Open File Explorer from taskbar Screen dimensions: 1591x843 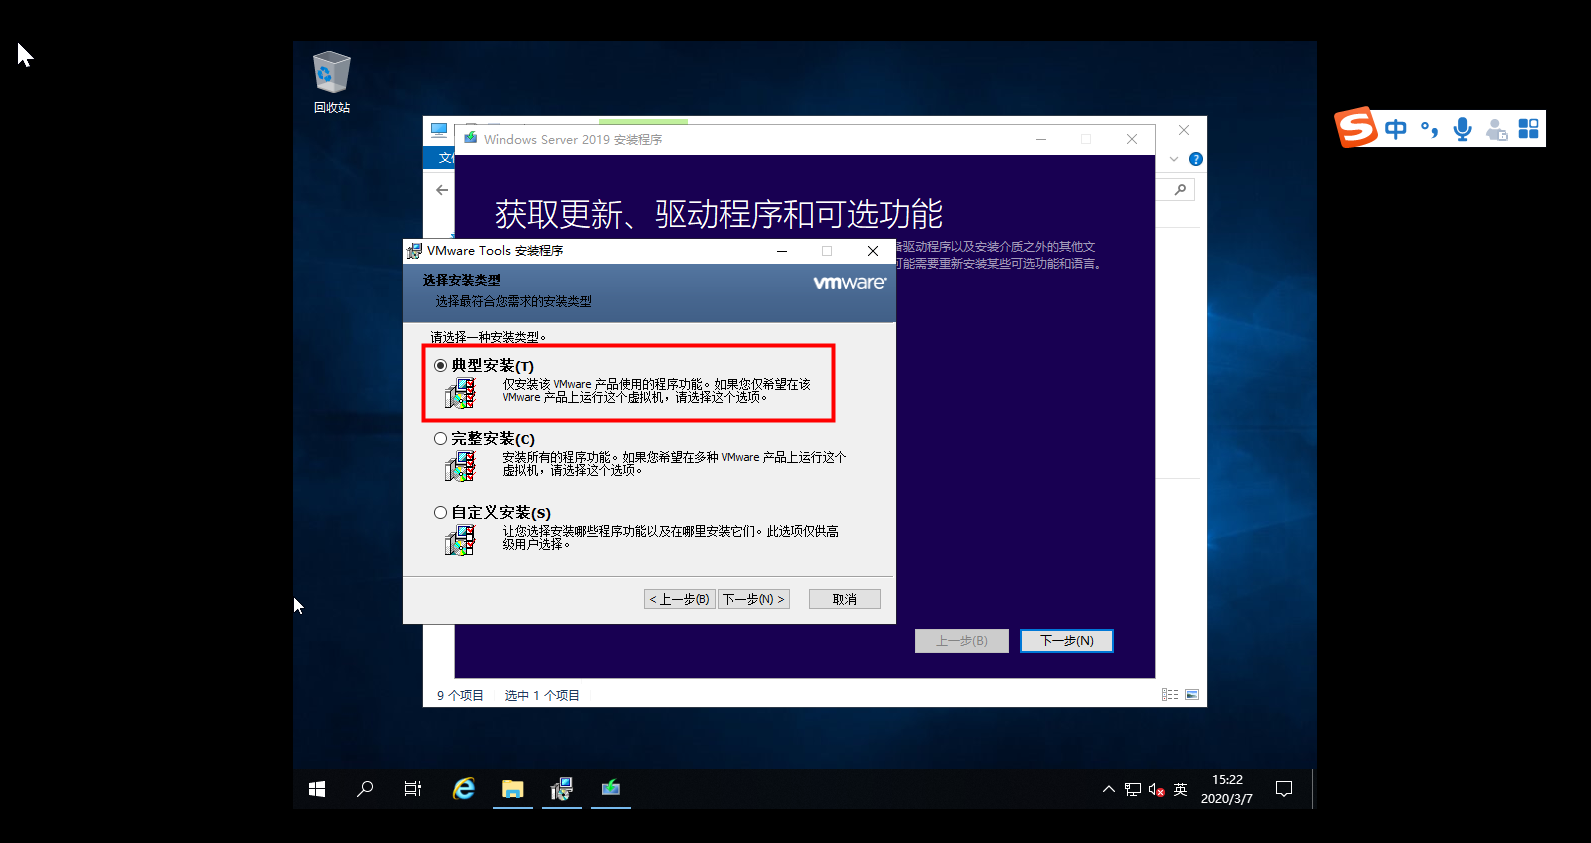tap(513, 789)
